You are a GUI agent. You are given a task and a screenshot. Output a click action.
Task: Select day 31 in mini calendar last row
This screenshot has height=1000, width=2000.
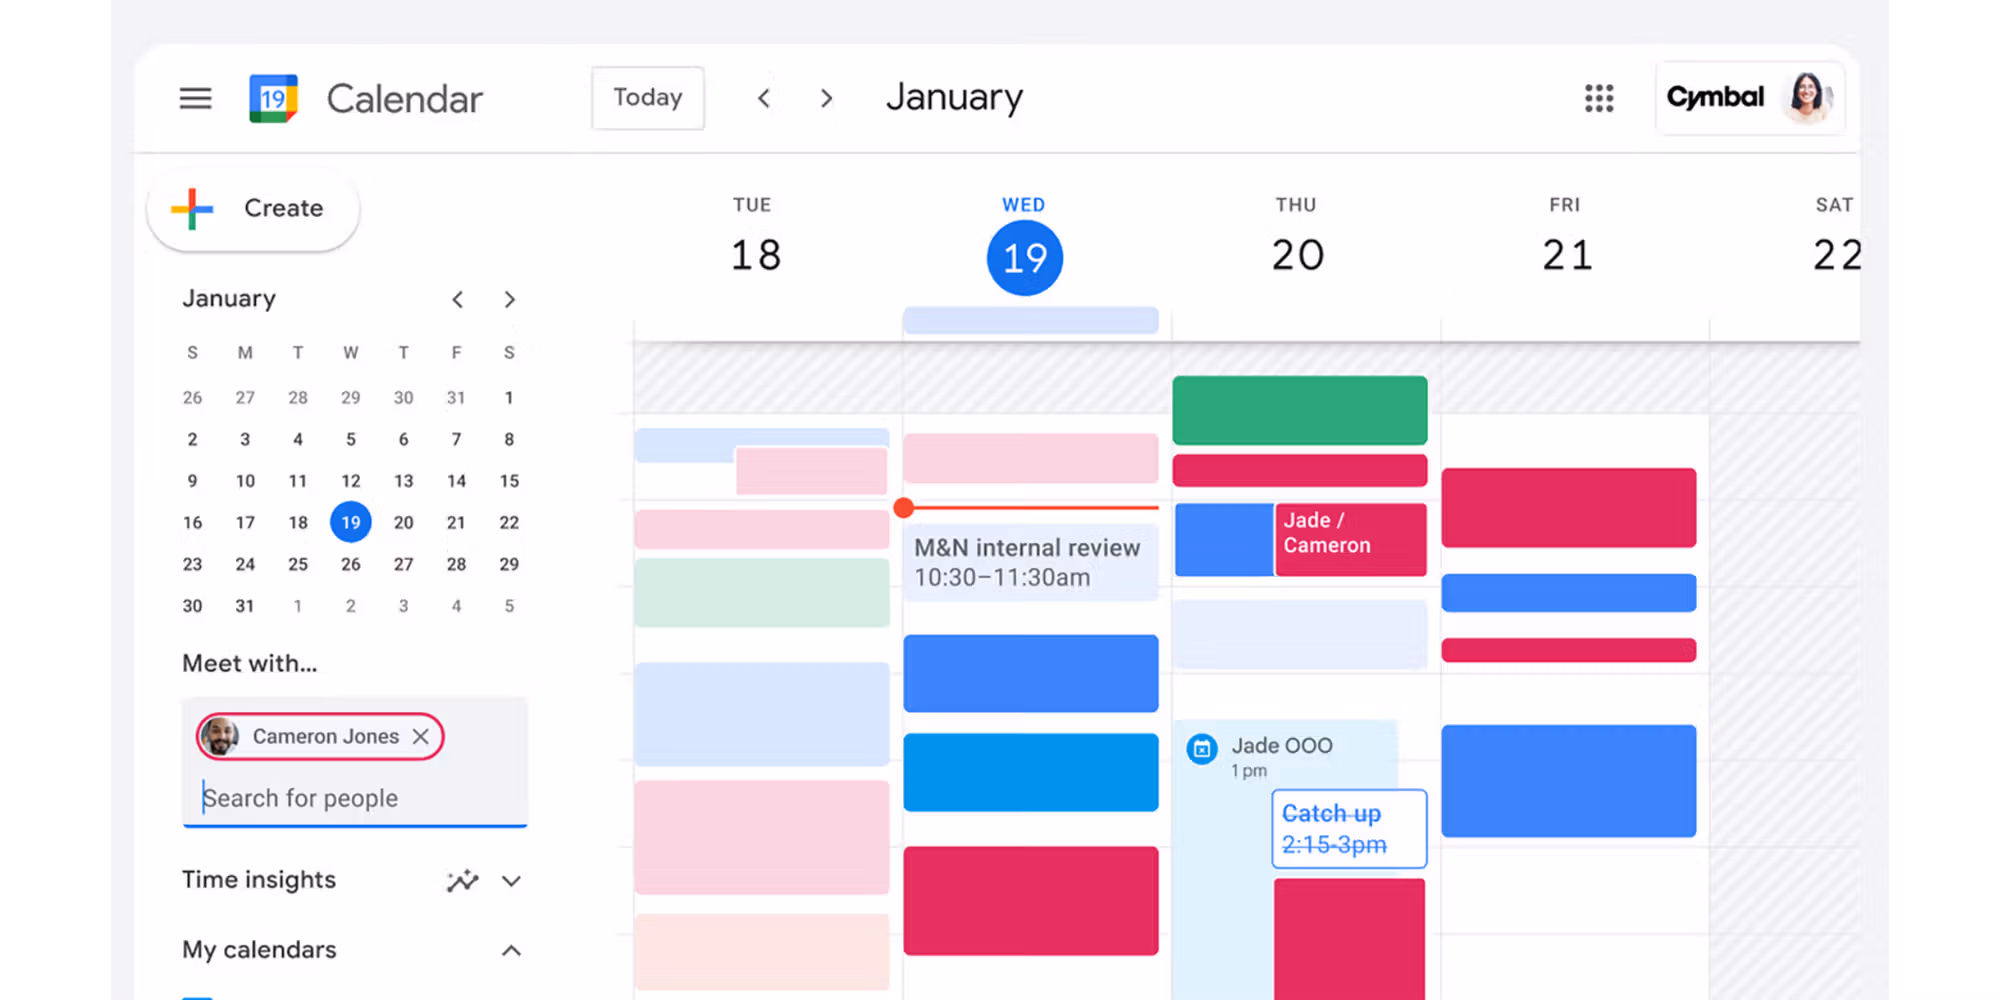pos(245,606)
